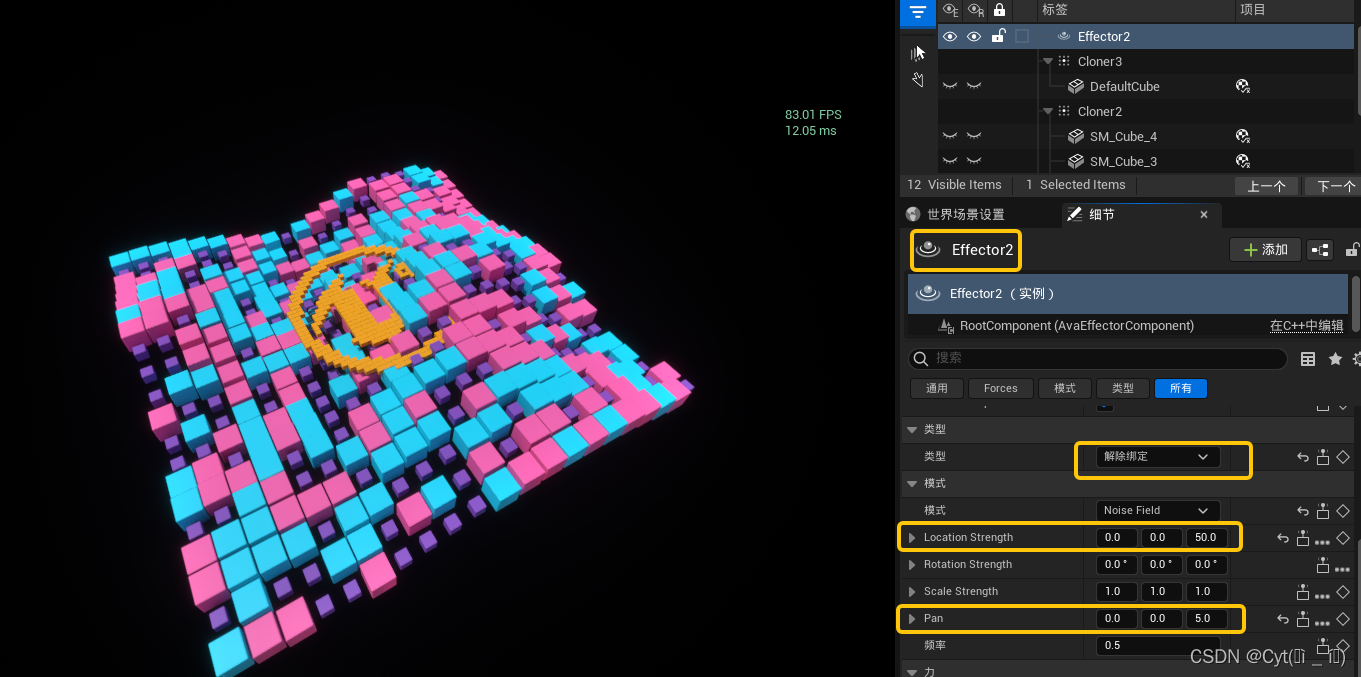This screenshot has width=1361, height=677.
Task: Click Location Strength Z value 50.0
Action: [x=1206, y=538]
